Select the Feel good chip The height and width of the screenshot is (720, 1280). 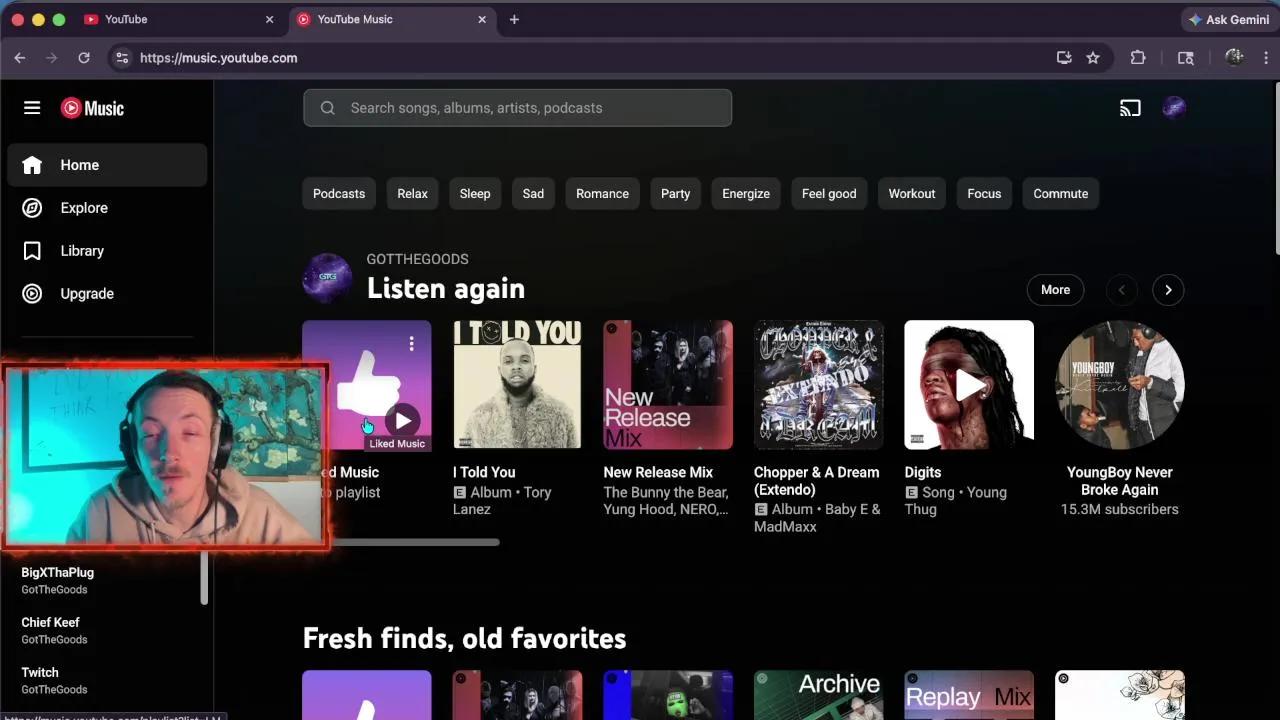[x=829, y=194]
